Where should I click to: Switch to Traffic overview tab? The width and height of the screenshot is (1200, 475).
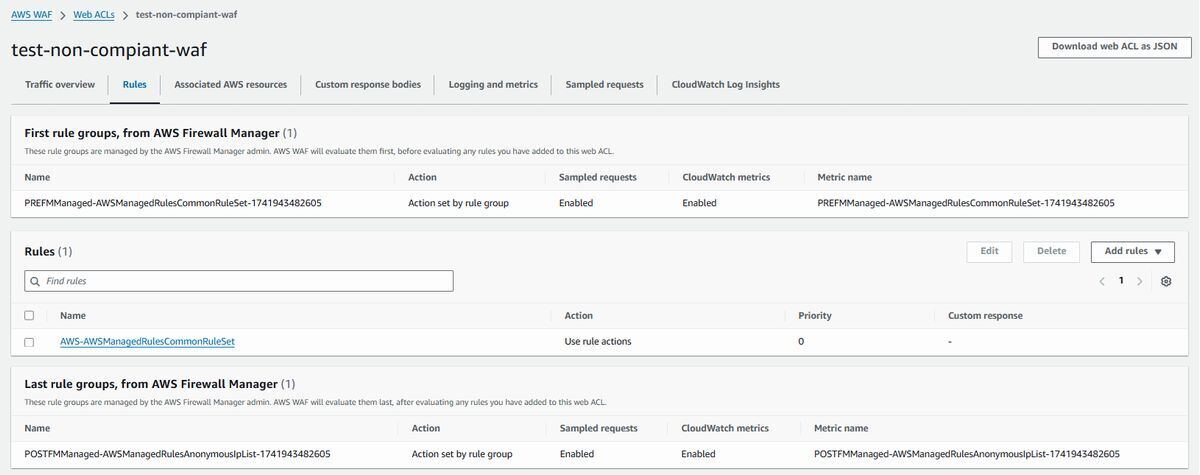point(60,85)
